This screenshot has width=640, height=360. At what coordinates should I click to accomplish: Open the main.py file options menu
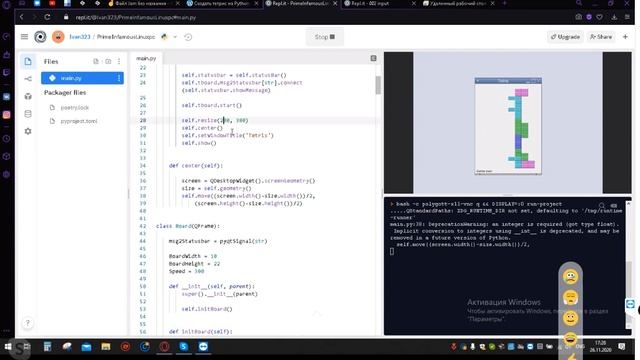click(x=119, y=78)
